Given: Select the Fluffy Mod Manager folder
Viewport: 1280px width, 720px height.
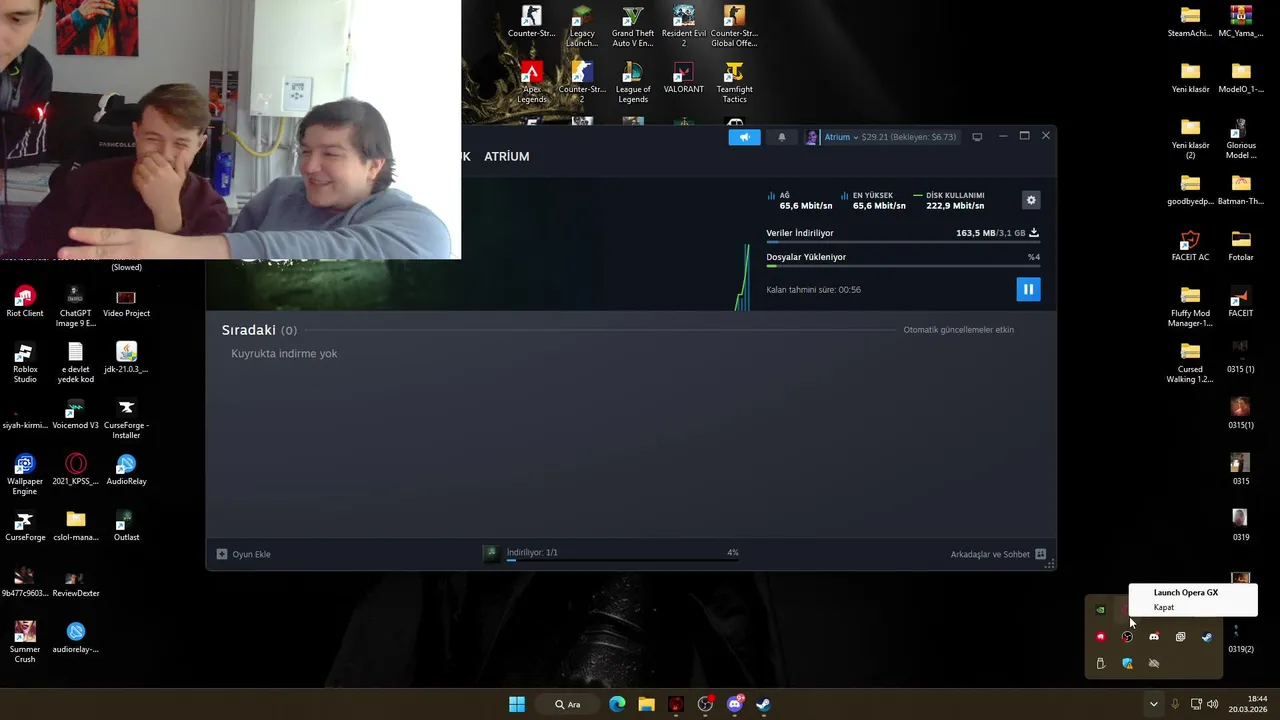Looking at the screenshot, I should tap(1190, 307).
